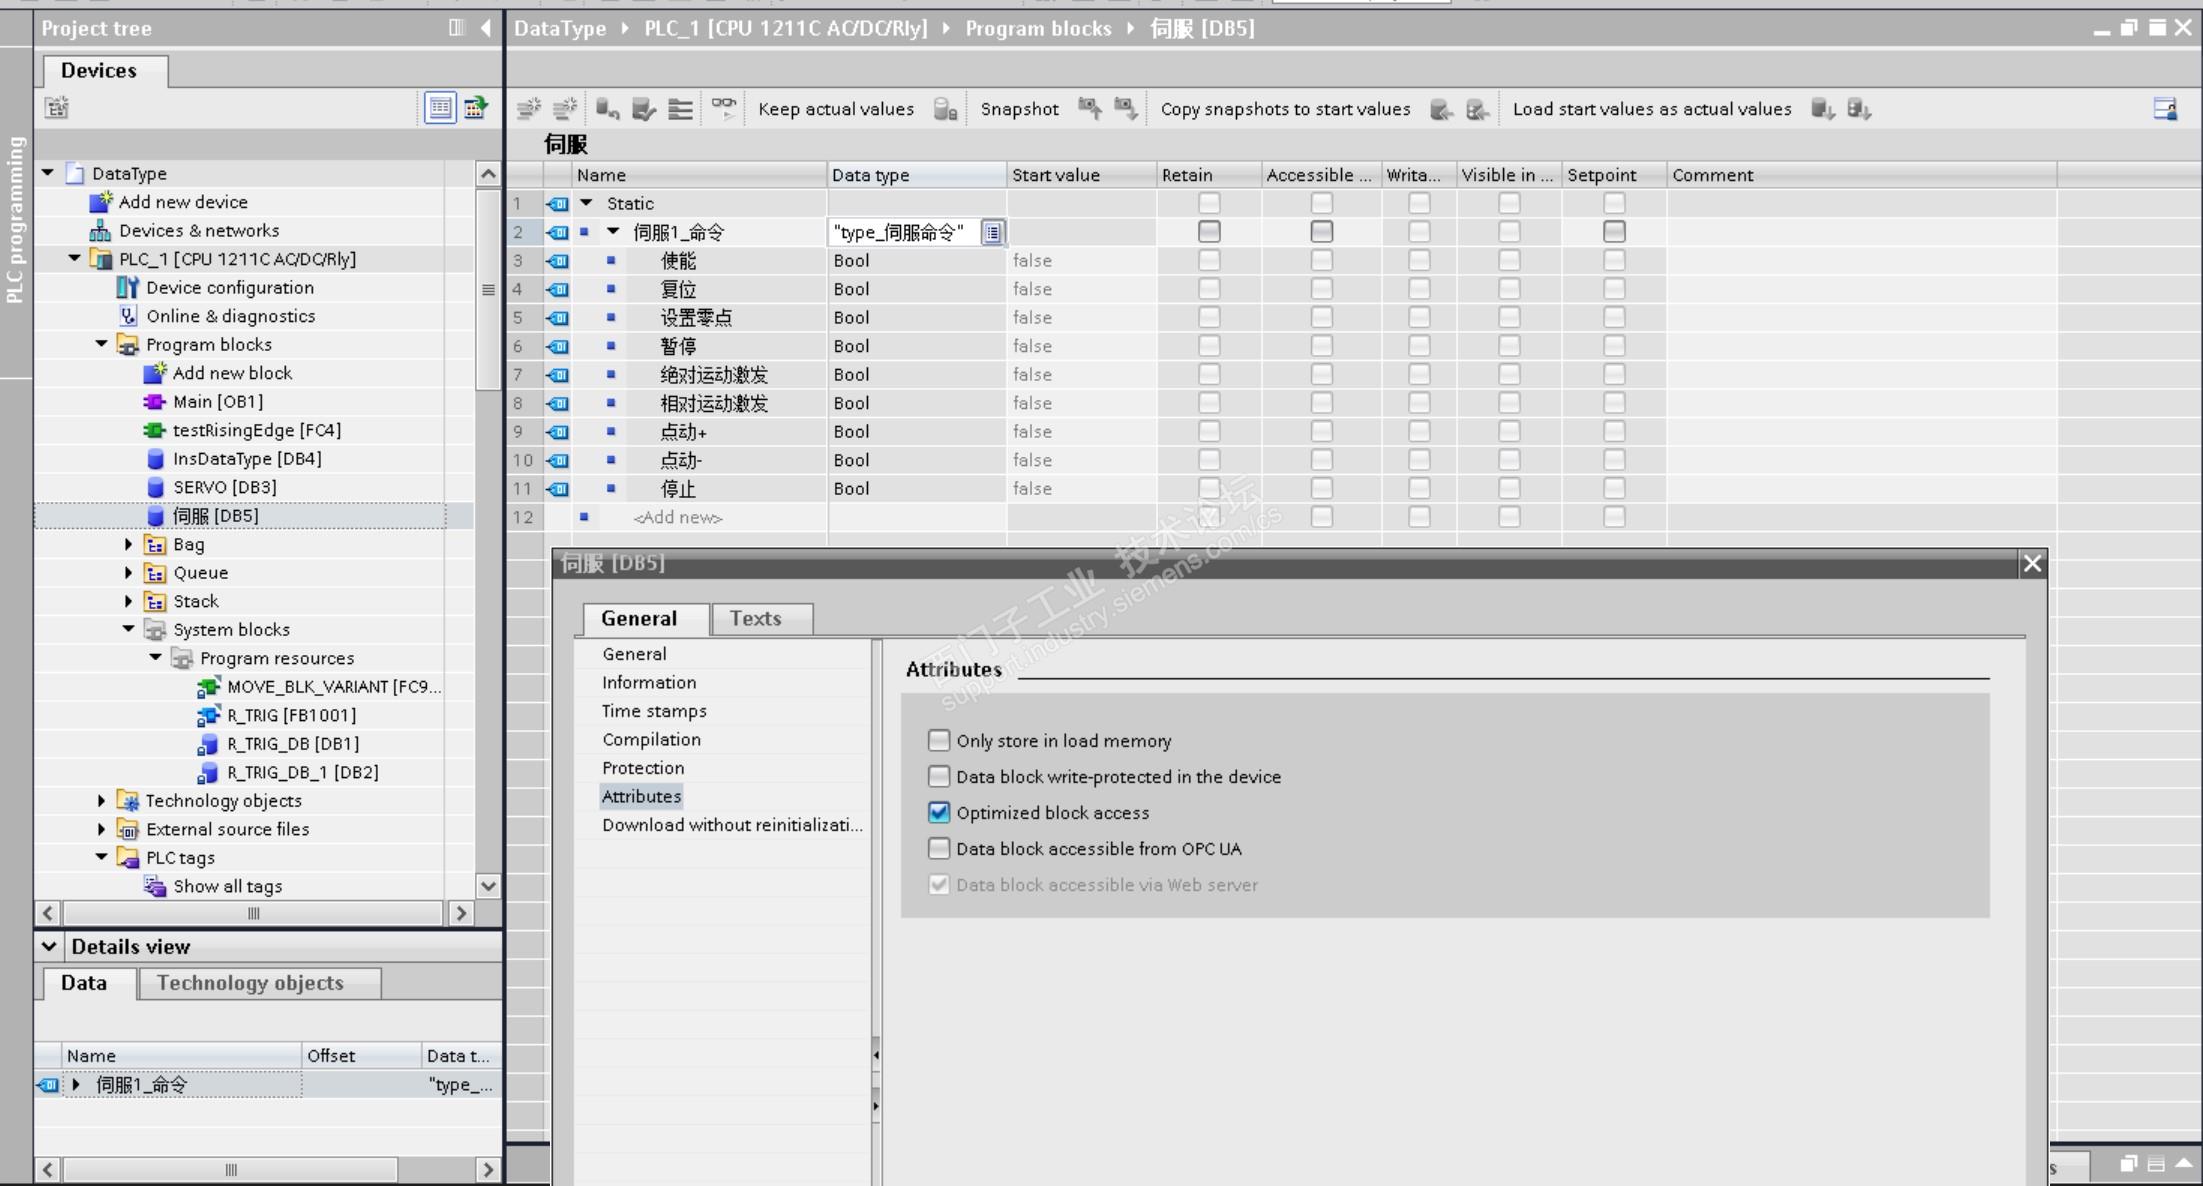Switch to the Texts tab
Viewport: 2203px width, 1186px height.
(755, 619)
